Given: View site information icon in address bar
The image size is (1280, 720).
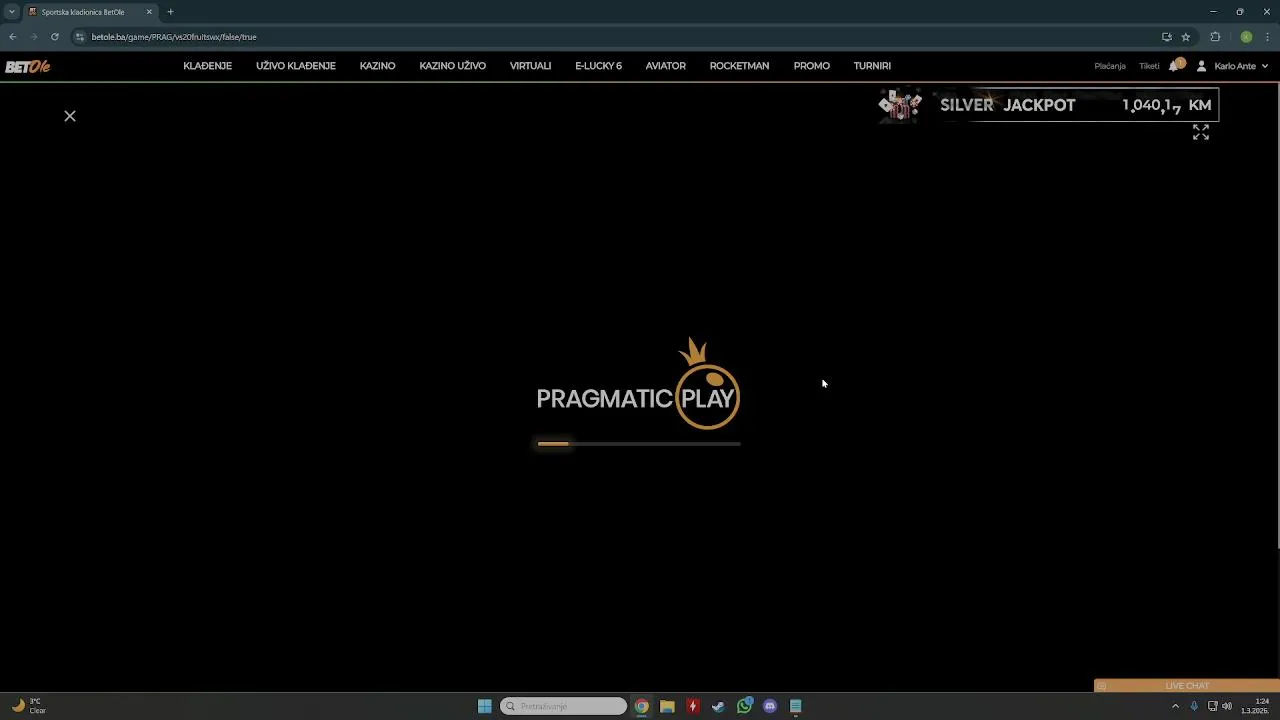Looking at the screenshot, I should [80, 37].
